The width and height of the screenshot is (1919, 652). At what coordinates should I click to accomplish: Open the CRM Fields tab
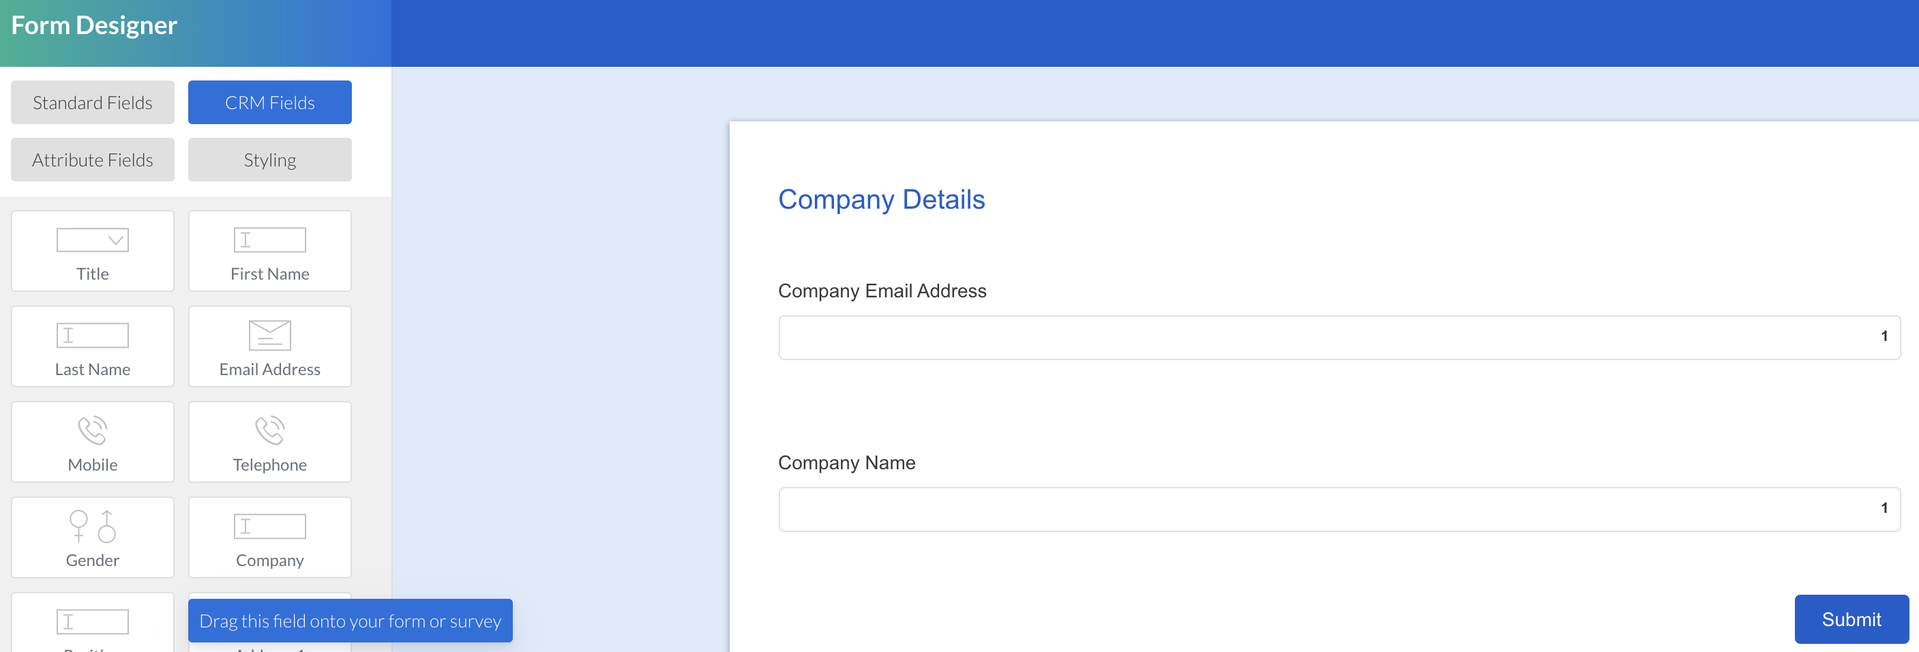[x=269, y=102]
